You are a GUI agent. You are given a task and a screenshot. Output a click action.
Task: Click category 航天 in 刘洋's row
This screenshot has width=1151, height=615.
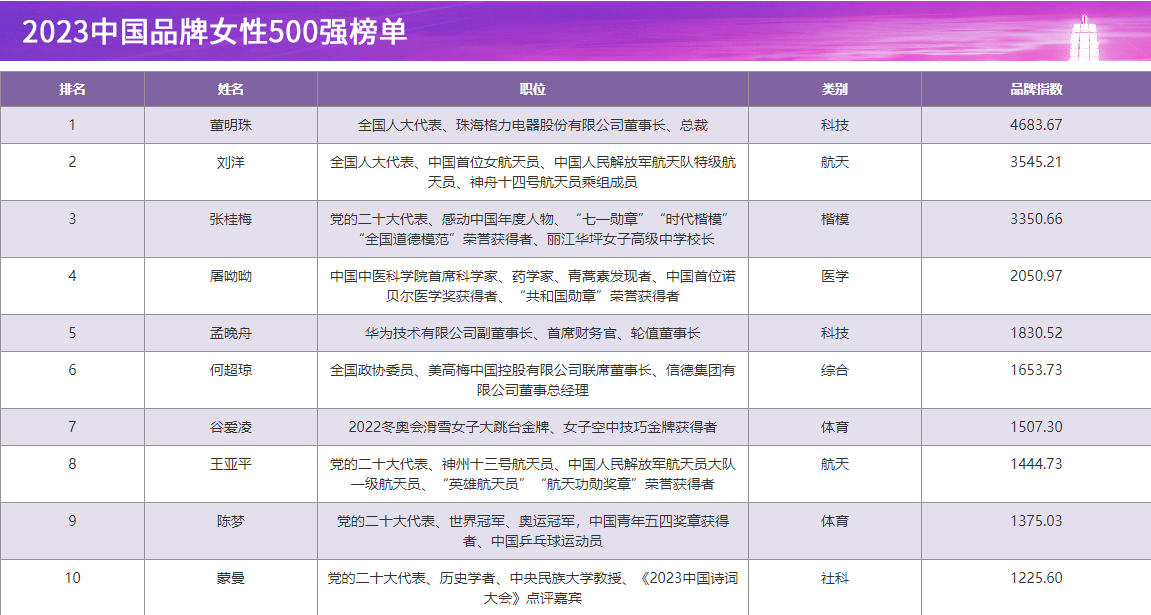[x=835, y=162]
